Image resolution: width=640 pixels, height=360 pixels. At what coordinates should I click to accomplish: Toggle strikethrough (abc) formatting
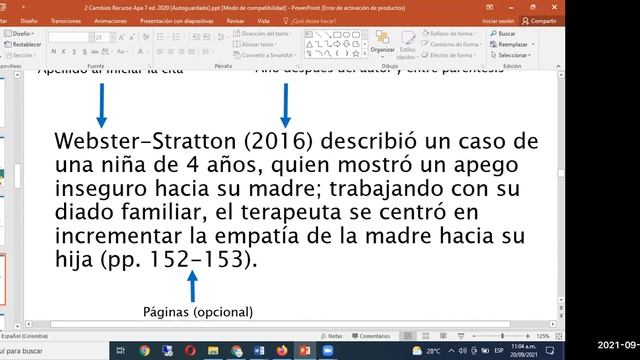pos(95,52)
